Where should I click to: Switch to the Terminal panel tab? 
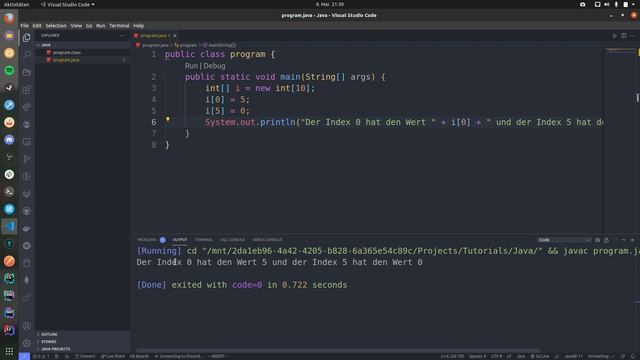204,240
